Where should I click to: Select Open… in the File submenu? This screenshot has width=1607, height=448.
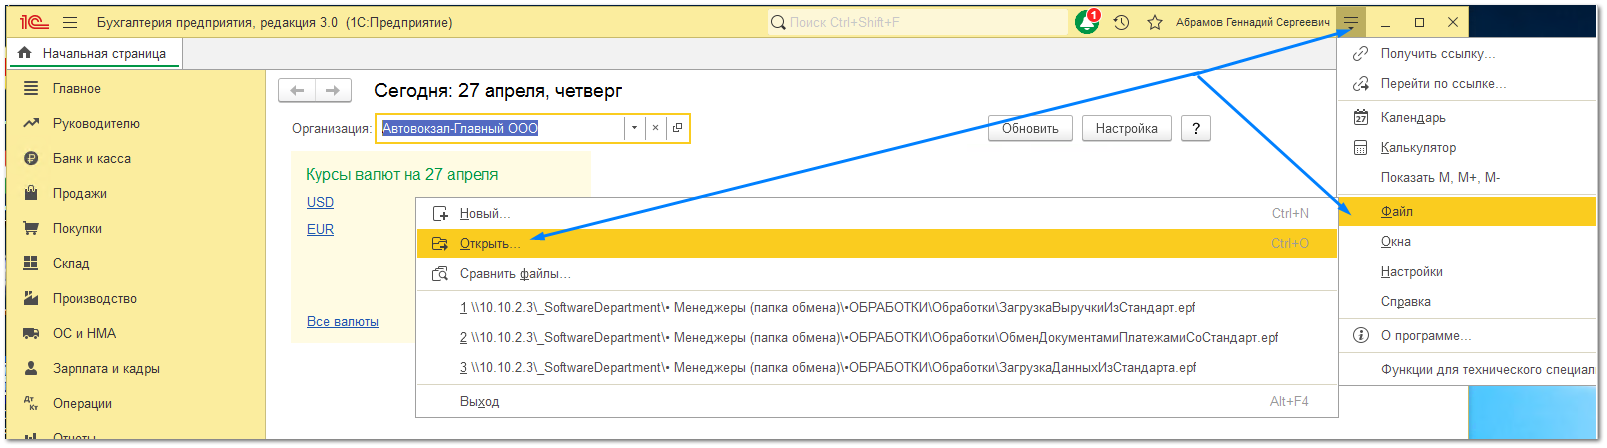(489, 244)
